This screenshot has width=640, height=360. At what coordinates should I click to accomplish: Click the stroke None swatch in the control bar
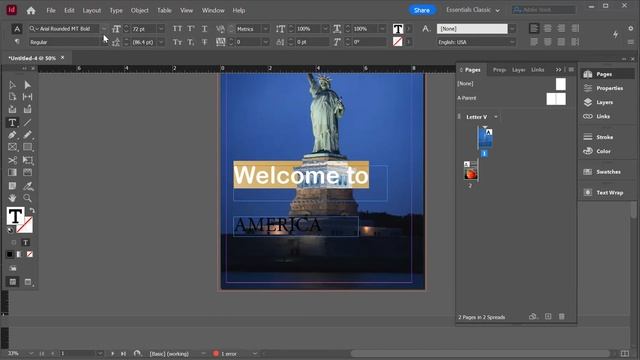(x=398, y=42)
